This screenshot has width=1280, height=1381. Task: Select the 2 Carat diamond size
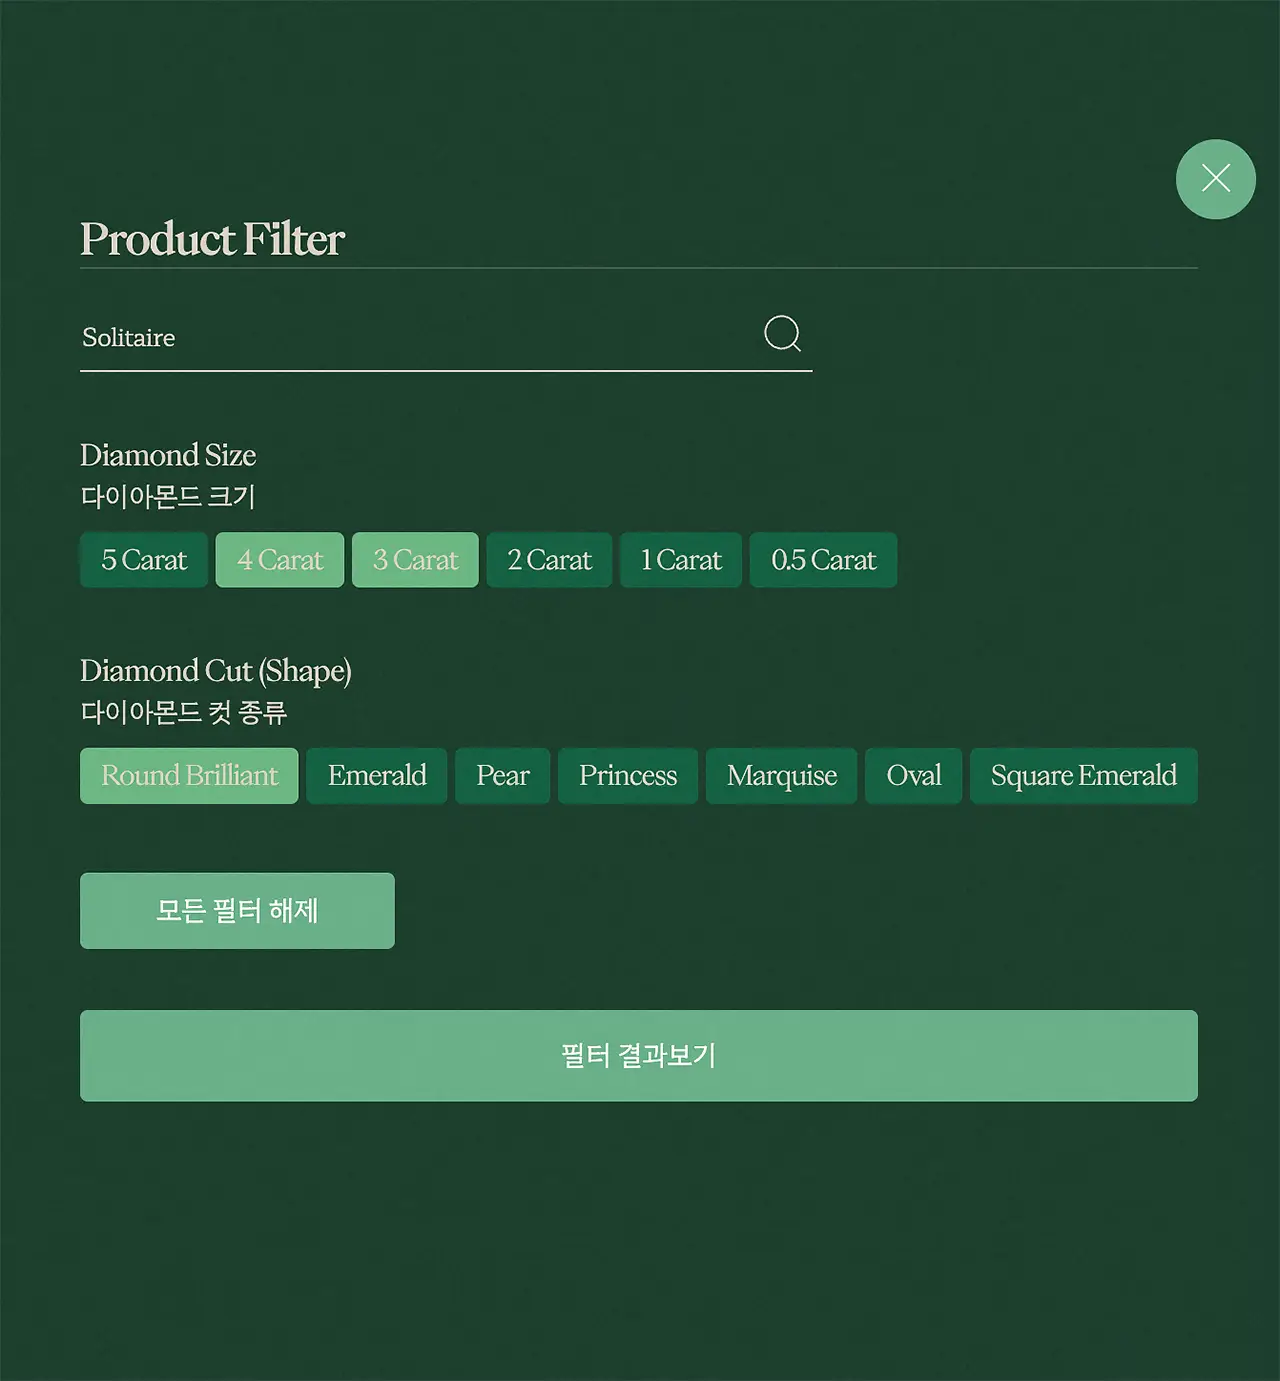click(x=548, y=560)
